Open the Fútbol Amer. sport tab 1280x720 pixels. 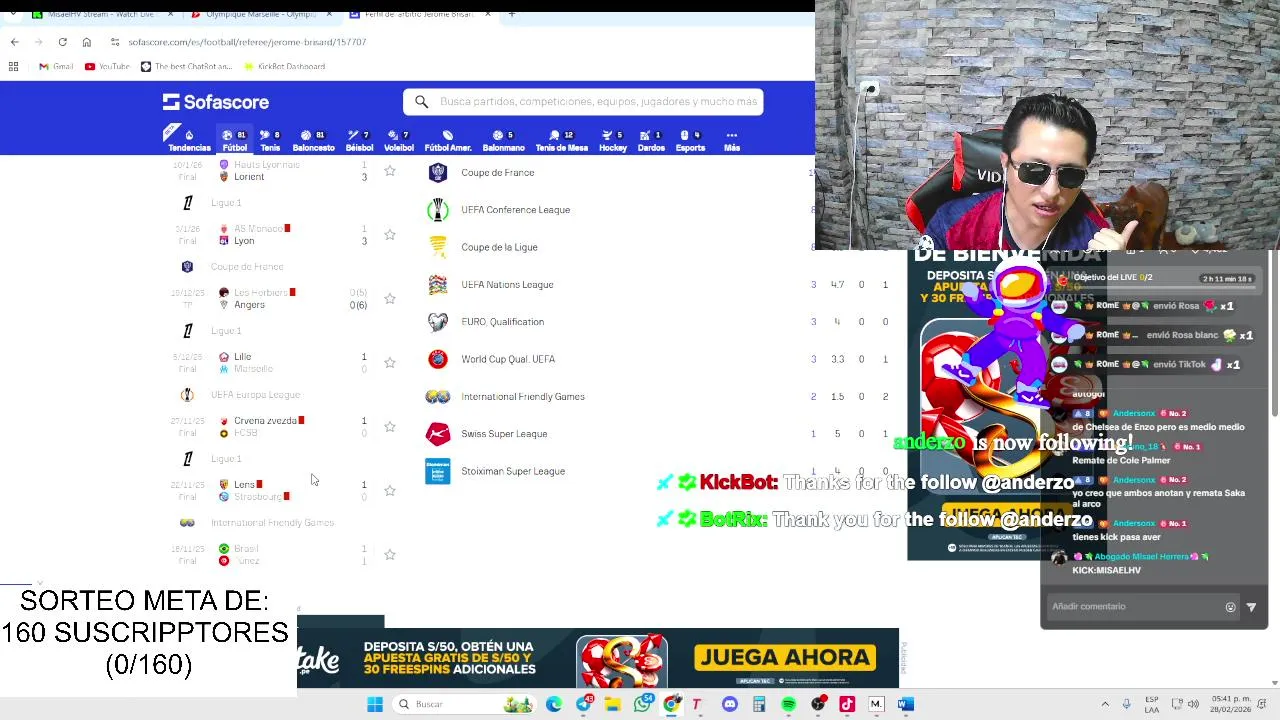[448, 141]
